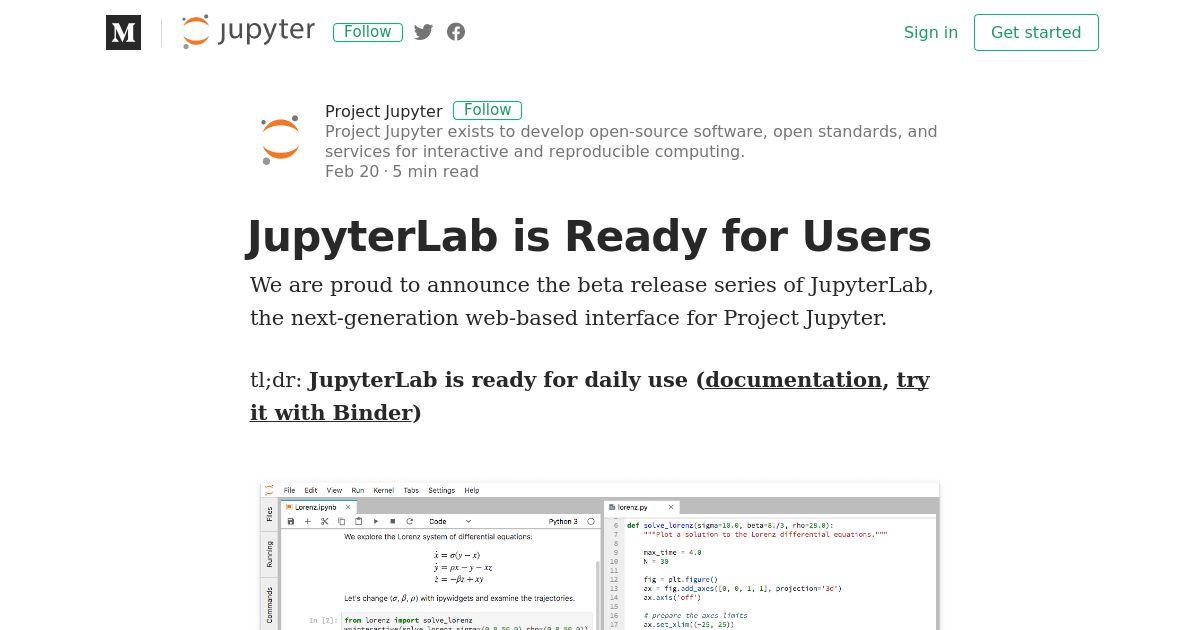Open Edit menu in JupyterLab screenshot
1200x630 pixels.
(311, 490)
